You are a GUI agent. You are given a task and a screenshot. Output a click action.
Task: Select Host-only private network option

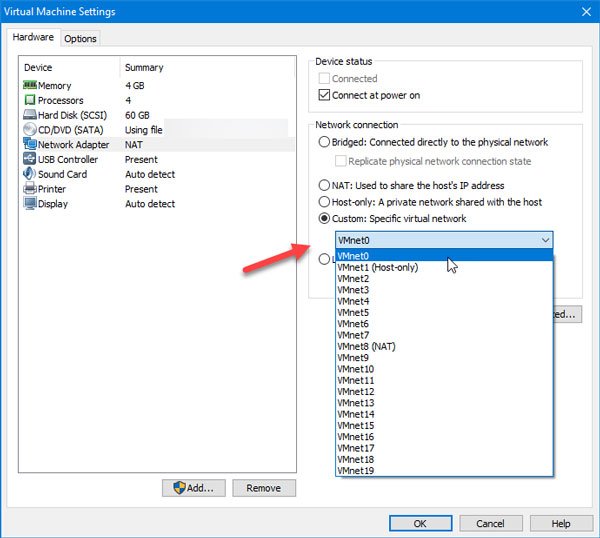(x=324, y=202)
